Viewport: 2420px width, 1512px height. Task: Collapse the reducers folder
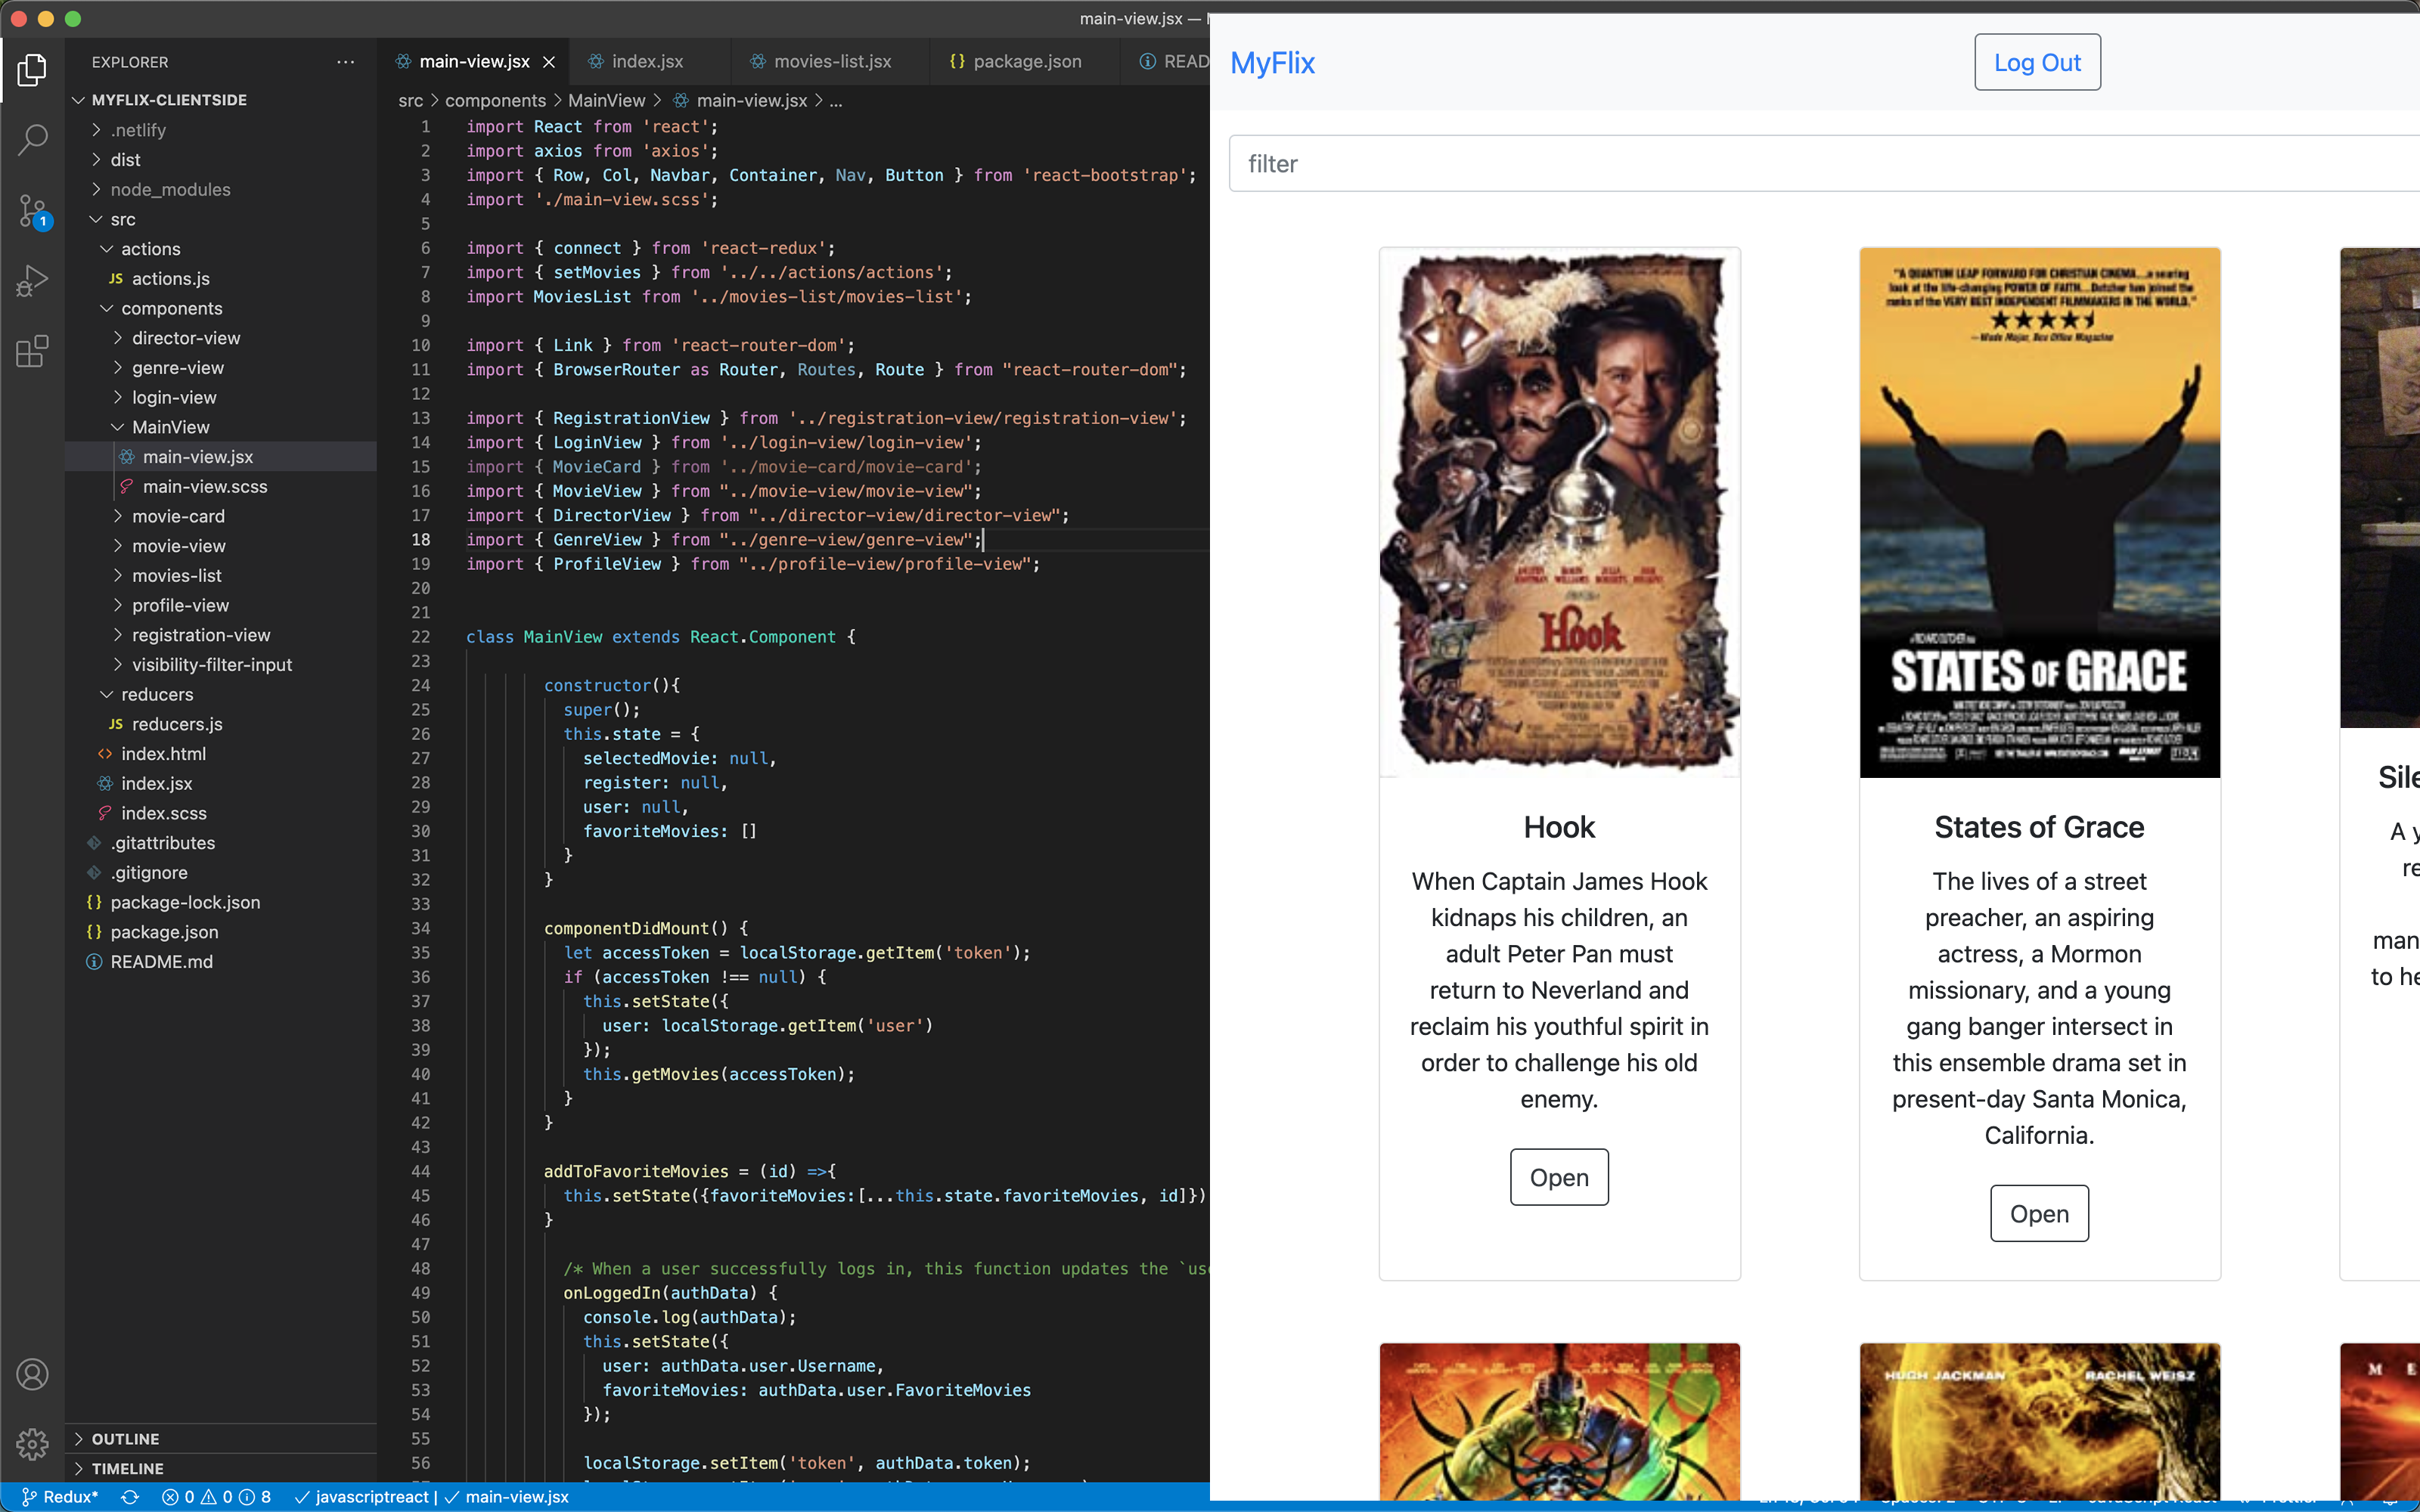(x=107, y=695)
